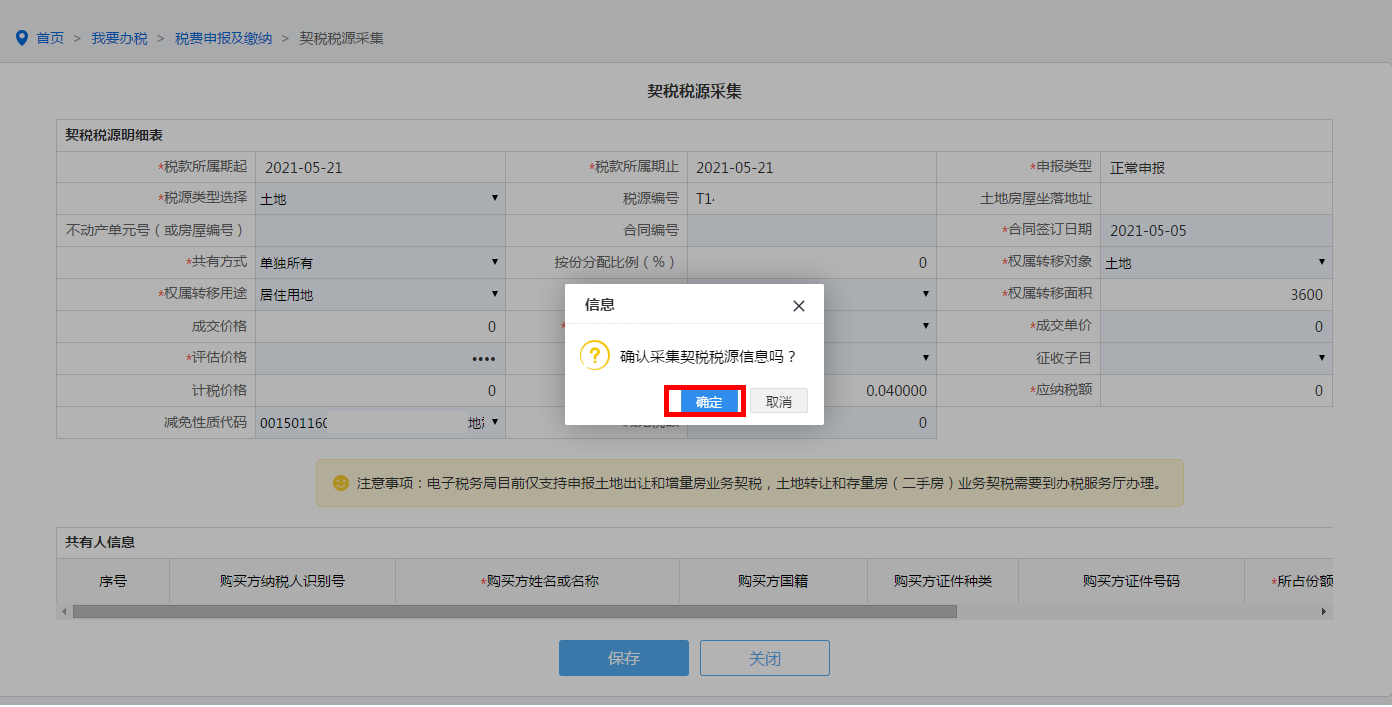Confirm with the 确定 button

pyautogui.click(x=709, y=401)
